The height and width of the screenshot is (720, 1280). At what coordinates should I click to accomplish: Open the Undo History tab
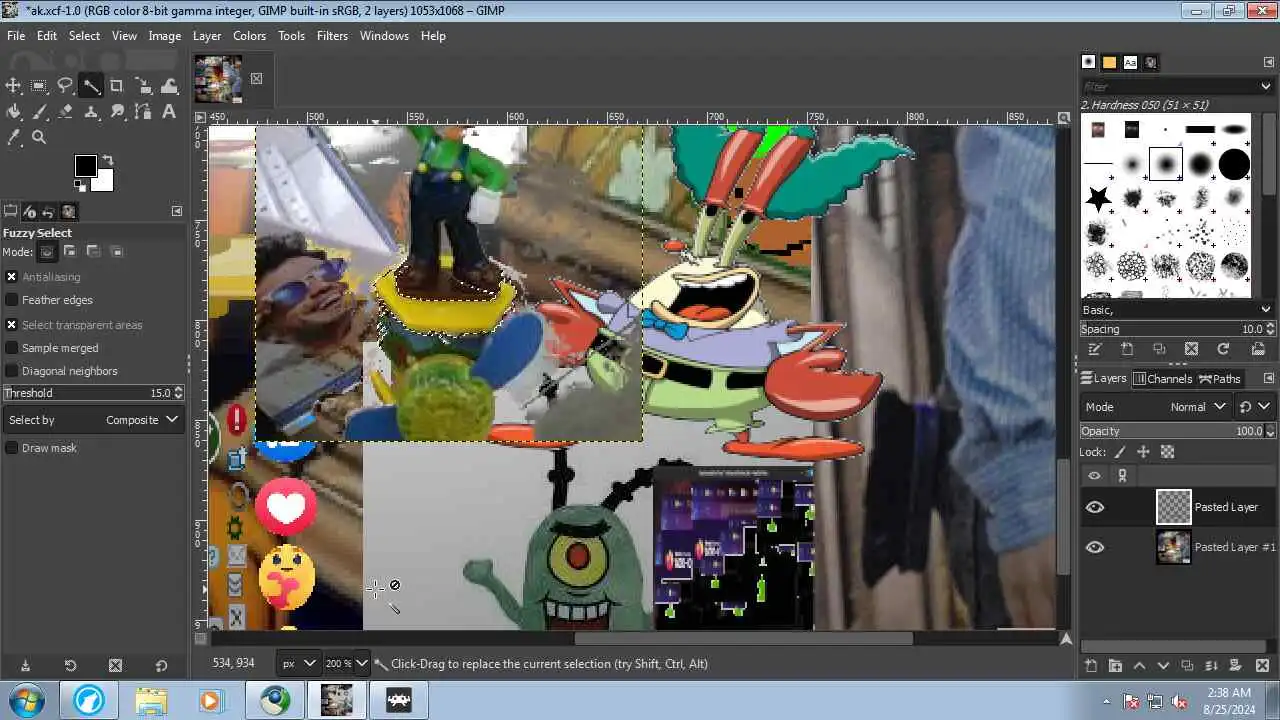coord(48,211)
